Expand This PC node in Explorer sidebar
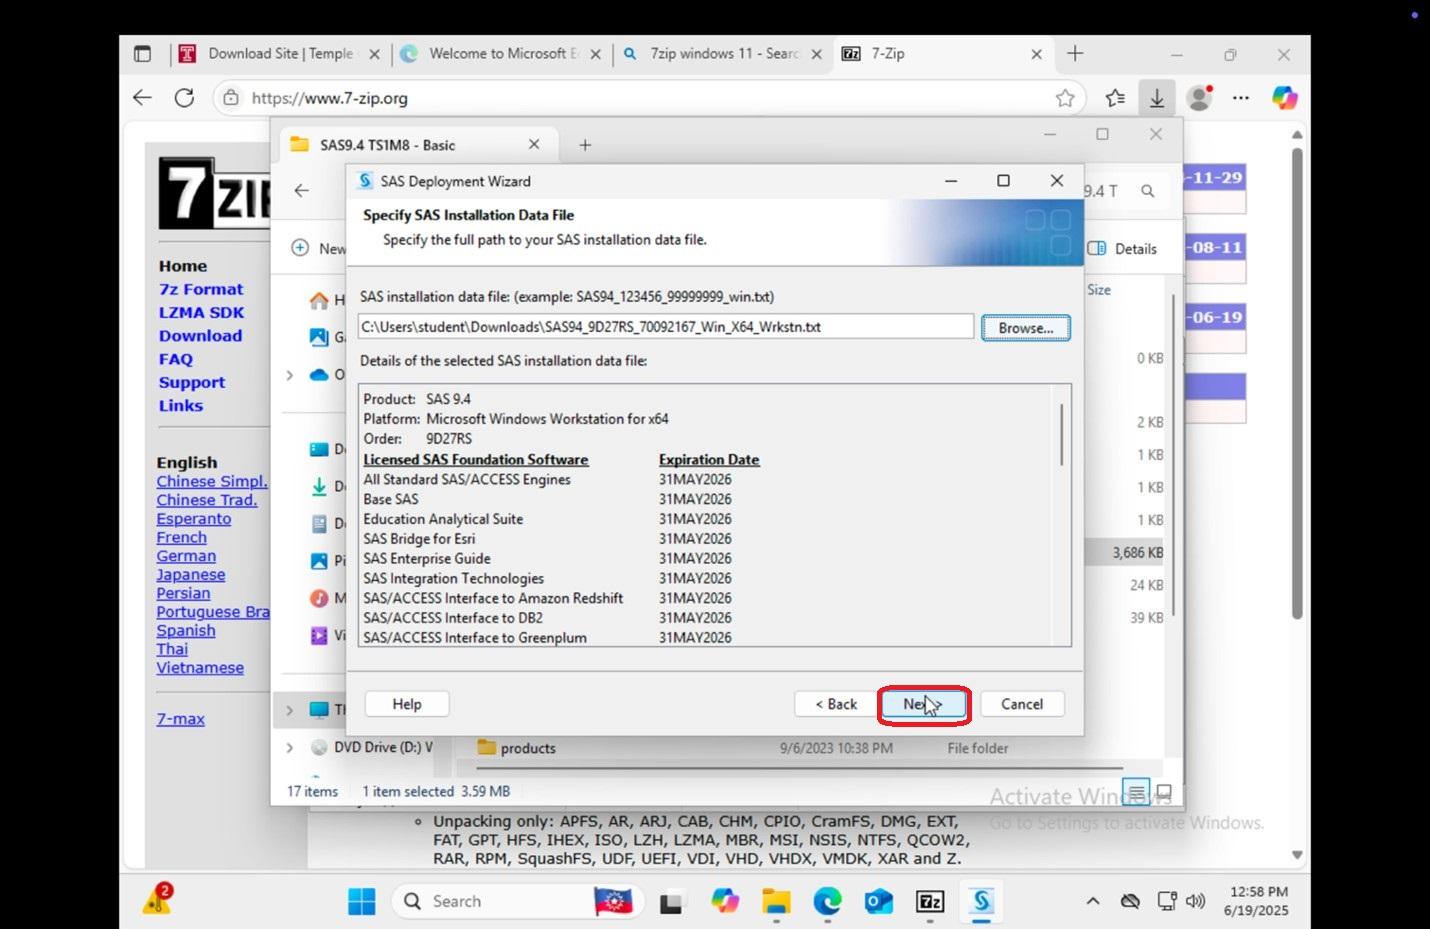This screenshot has width=1430, height=929. 290,710
